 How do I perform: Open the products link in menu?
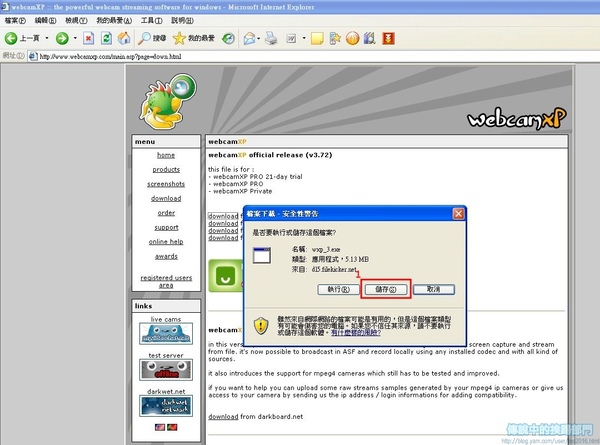[x=166, y=170]
